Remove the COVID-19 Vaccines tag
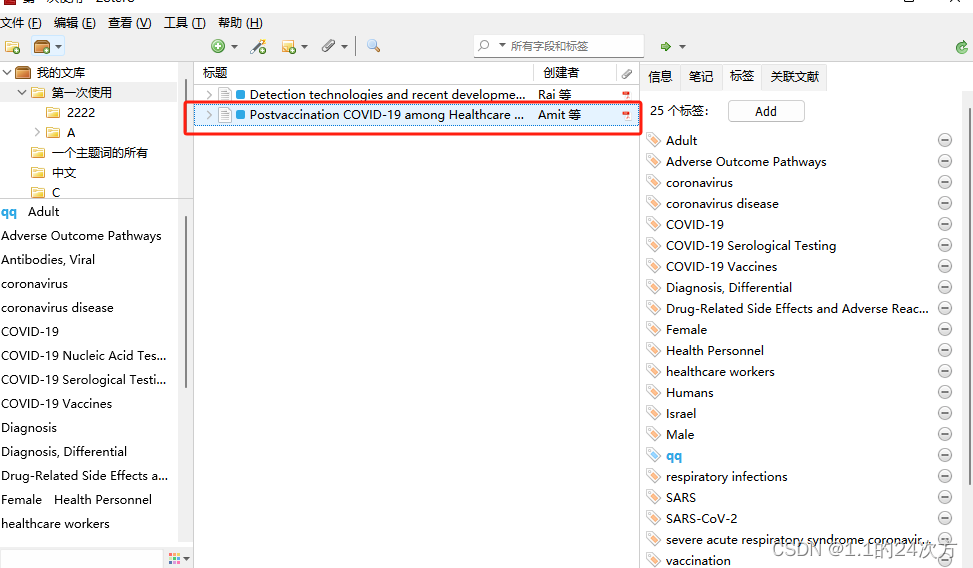This screenshot has width=973, height=568. pos(944,266)
